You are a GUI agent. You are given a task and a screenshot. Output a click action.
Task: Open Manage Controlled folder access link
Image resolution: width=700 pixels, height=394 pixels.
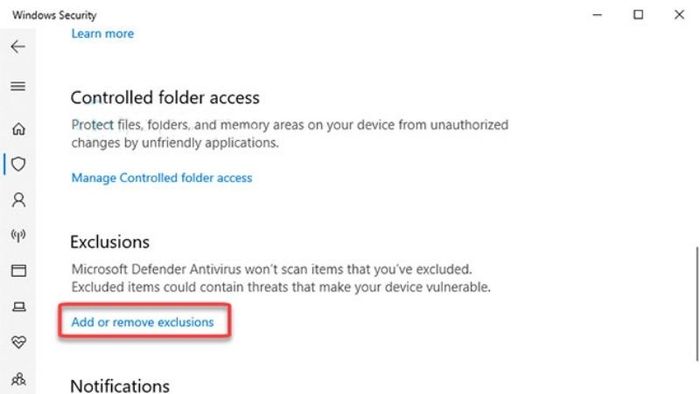pos(162,178)
